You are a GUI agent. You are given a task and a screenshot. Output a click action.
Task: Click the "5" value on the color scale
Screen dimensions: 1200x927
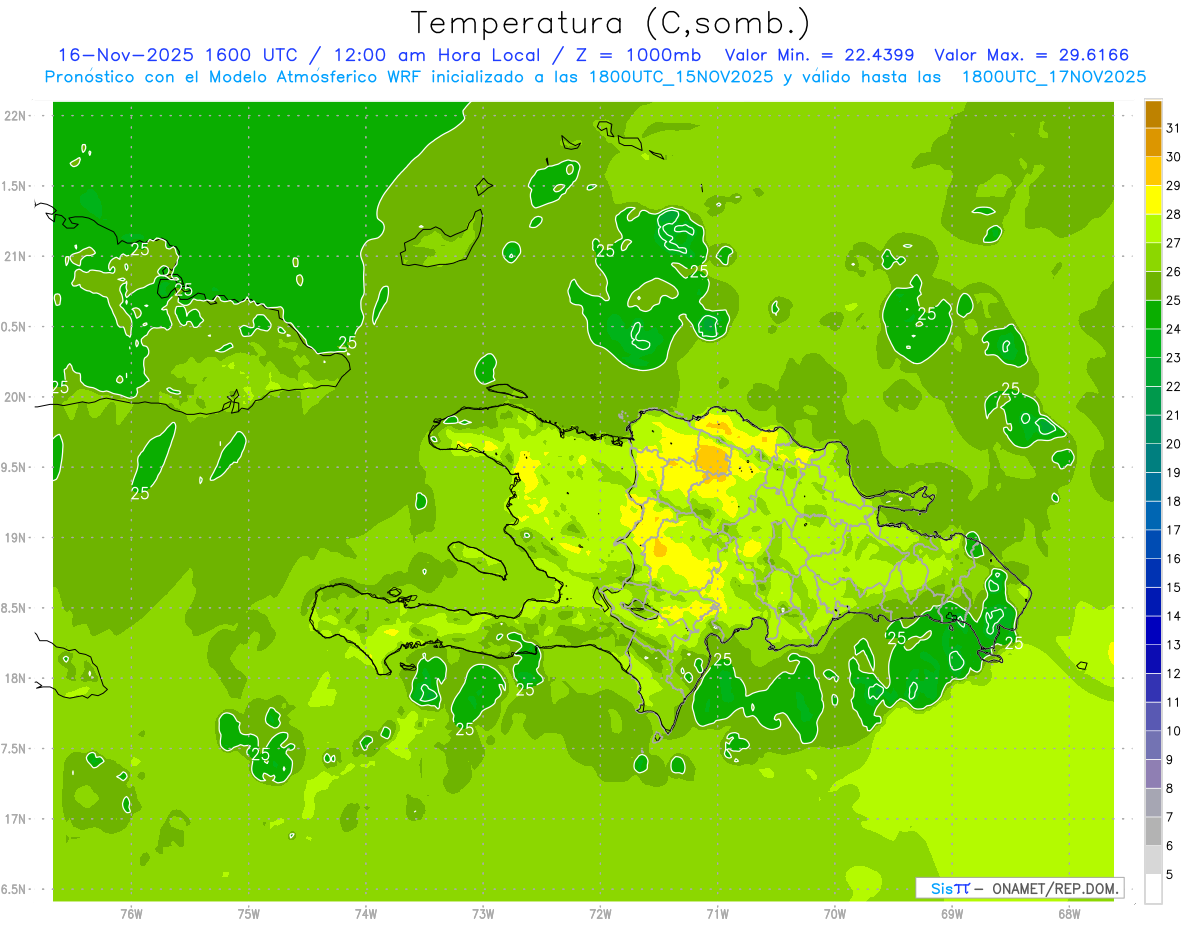point(1170,875)
